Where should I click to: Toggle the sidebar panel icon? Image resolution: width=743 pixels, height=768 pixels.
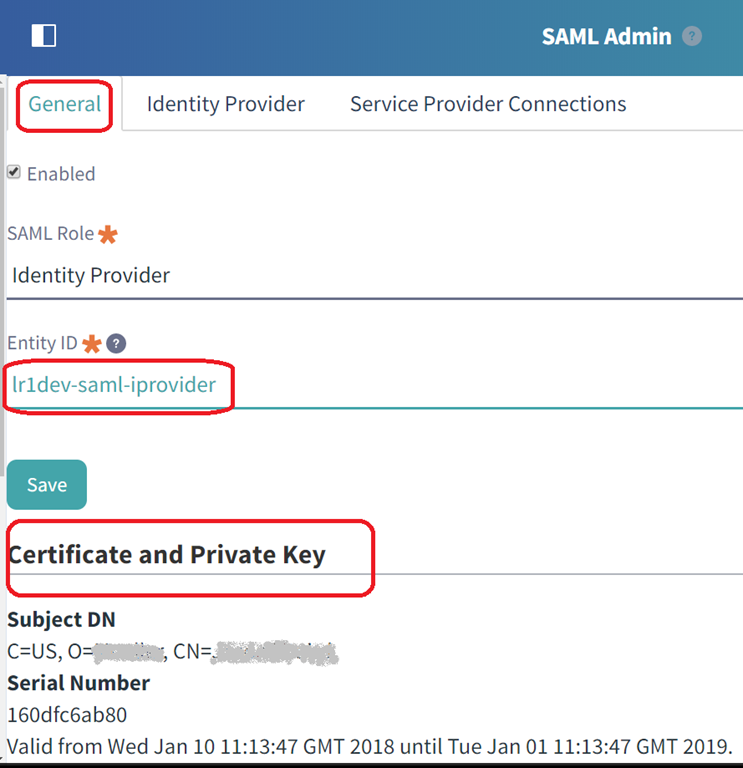click(43, 36)
